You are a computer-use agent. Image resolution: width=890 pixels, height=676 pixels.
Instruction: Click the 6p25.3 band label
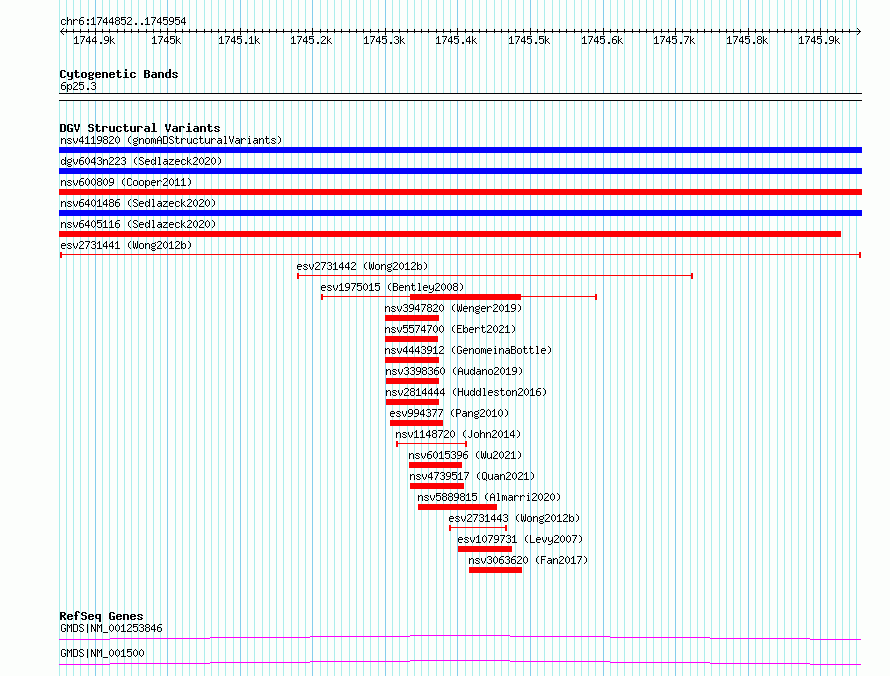click(78, 86)
